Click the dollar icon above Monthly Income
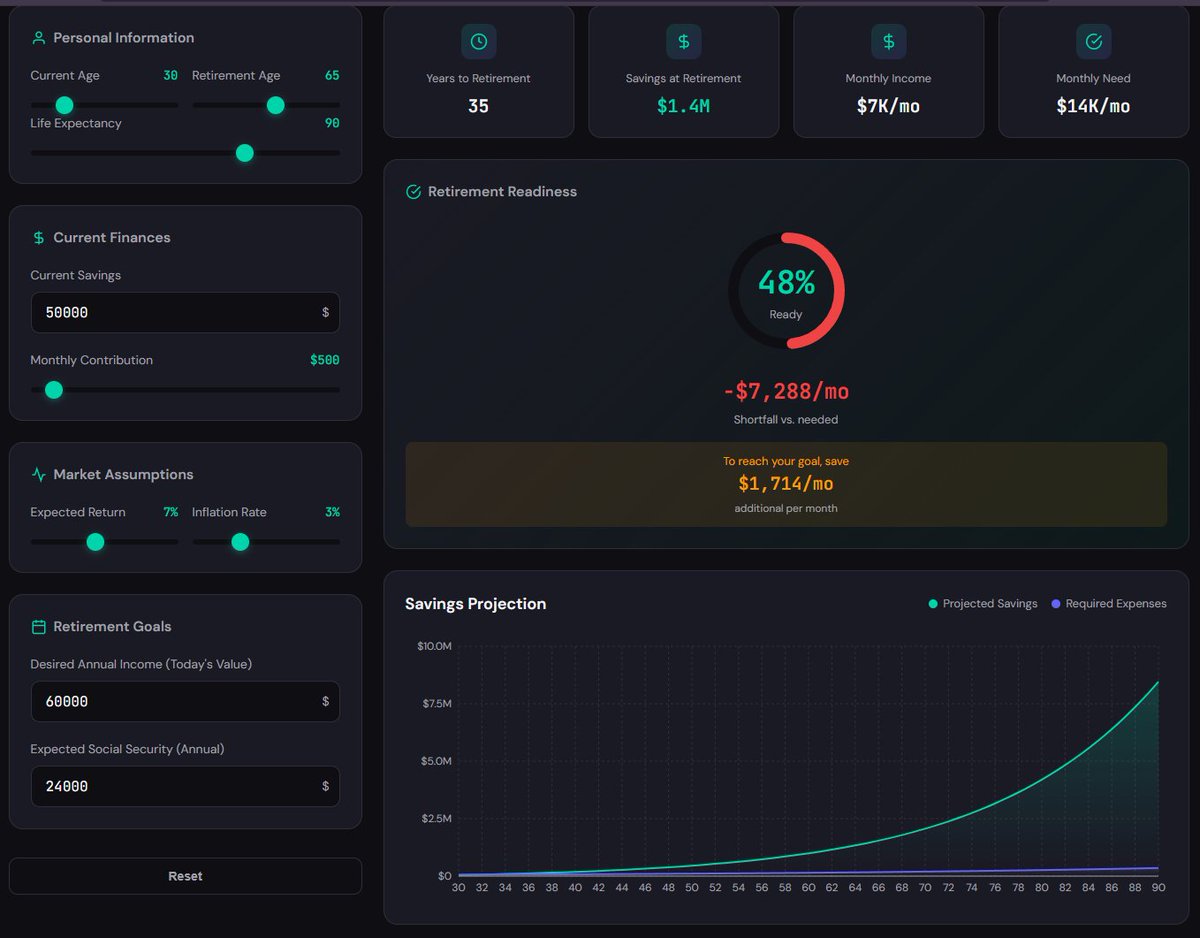Image resolution: width=1200 pixels, height=938 pixels. 889,42
